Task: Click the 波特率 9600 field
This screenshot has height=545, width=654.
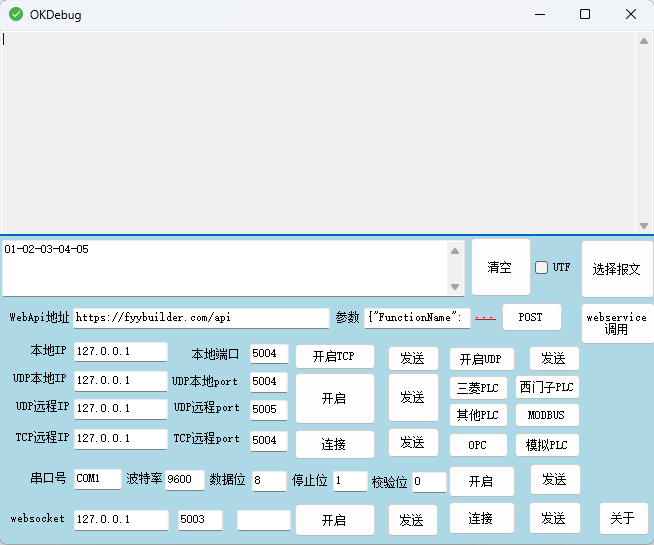Action: pos(185,480)
